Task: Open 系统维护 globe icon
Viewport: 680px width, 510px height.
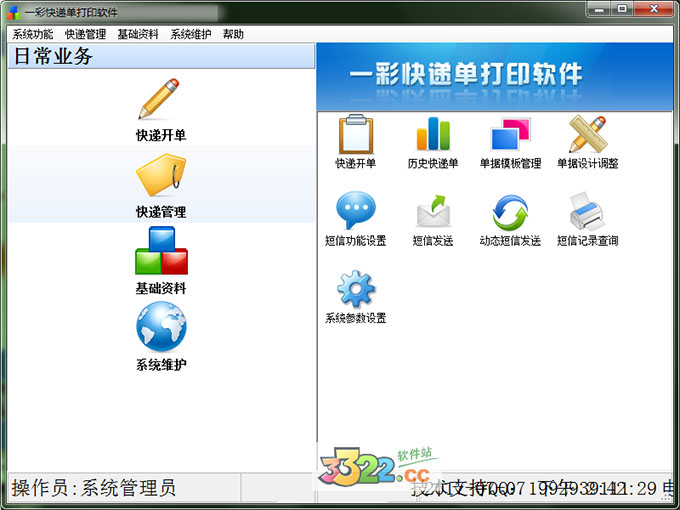Action: [x=161, y=327]
